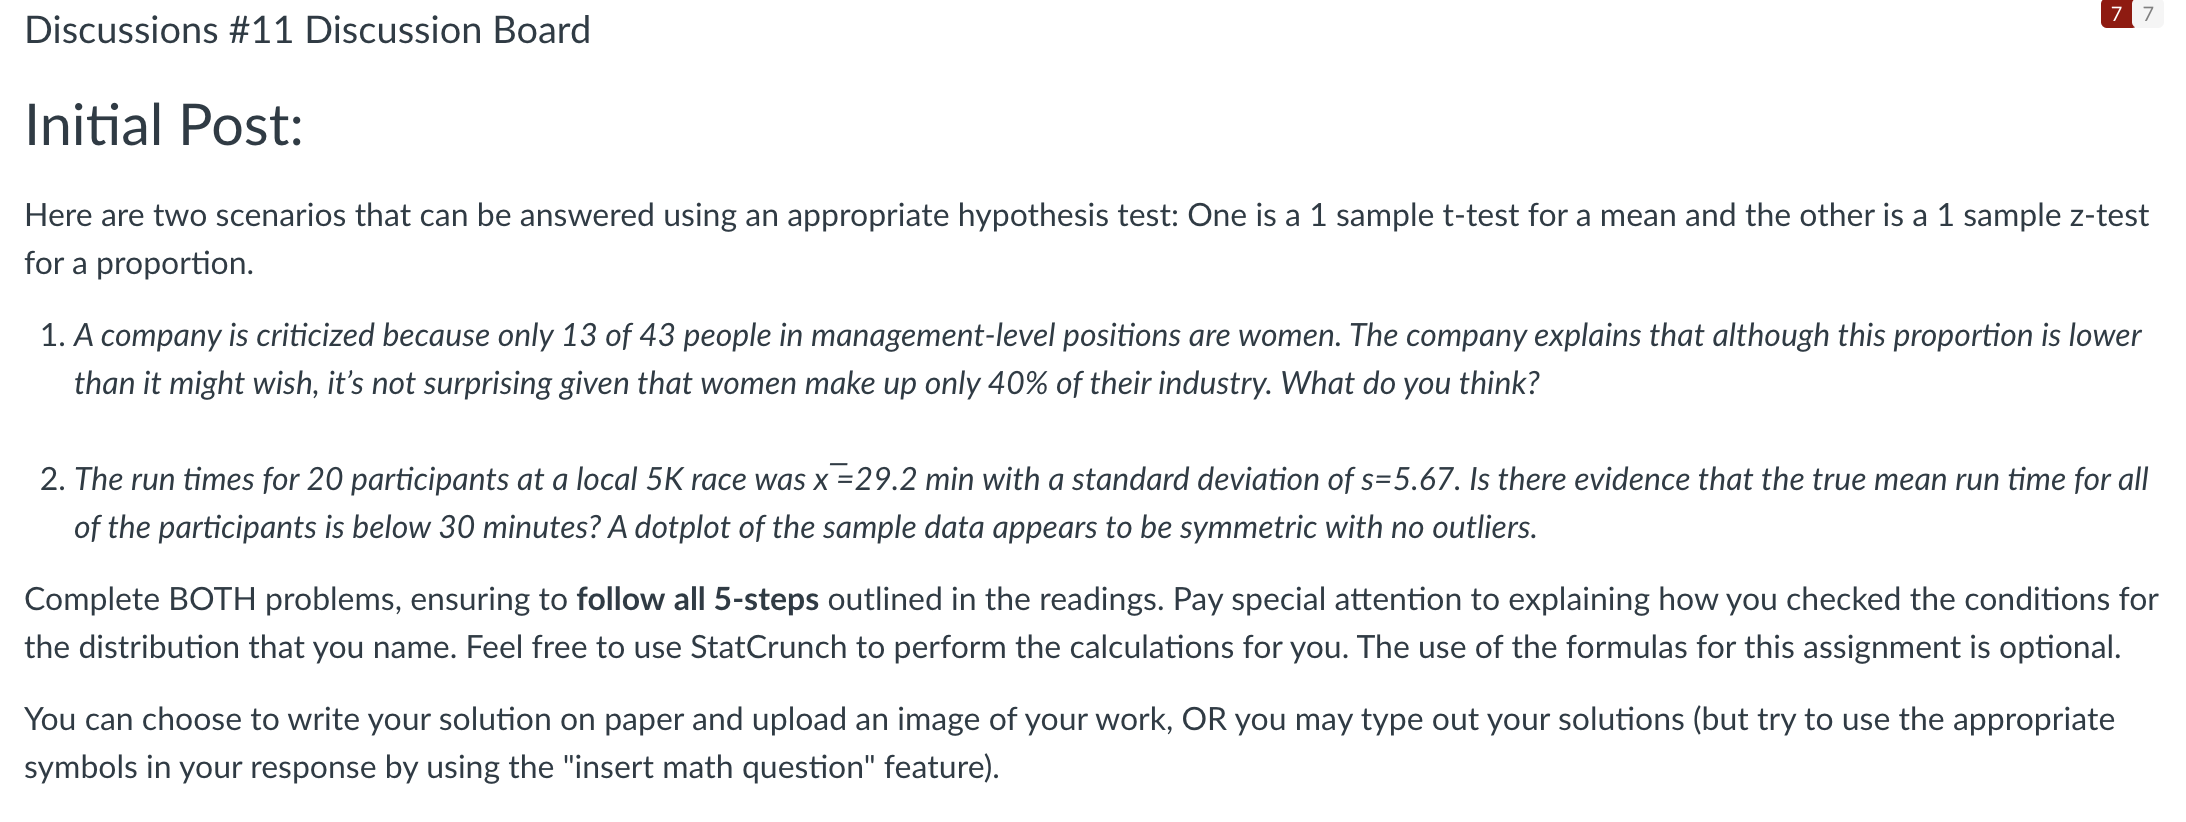Click the Initial Post heading
The height and width of the screenshot is (822, 2186).
pos(163,126)
